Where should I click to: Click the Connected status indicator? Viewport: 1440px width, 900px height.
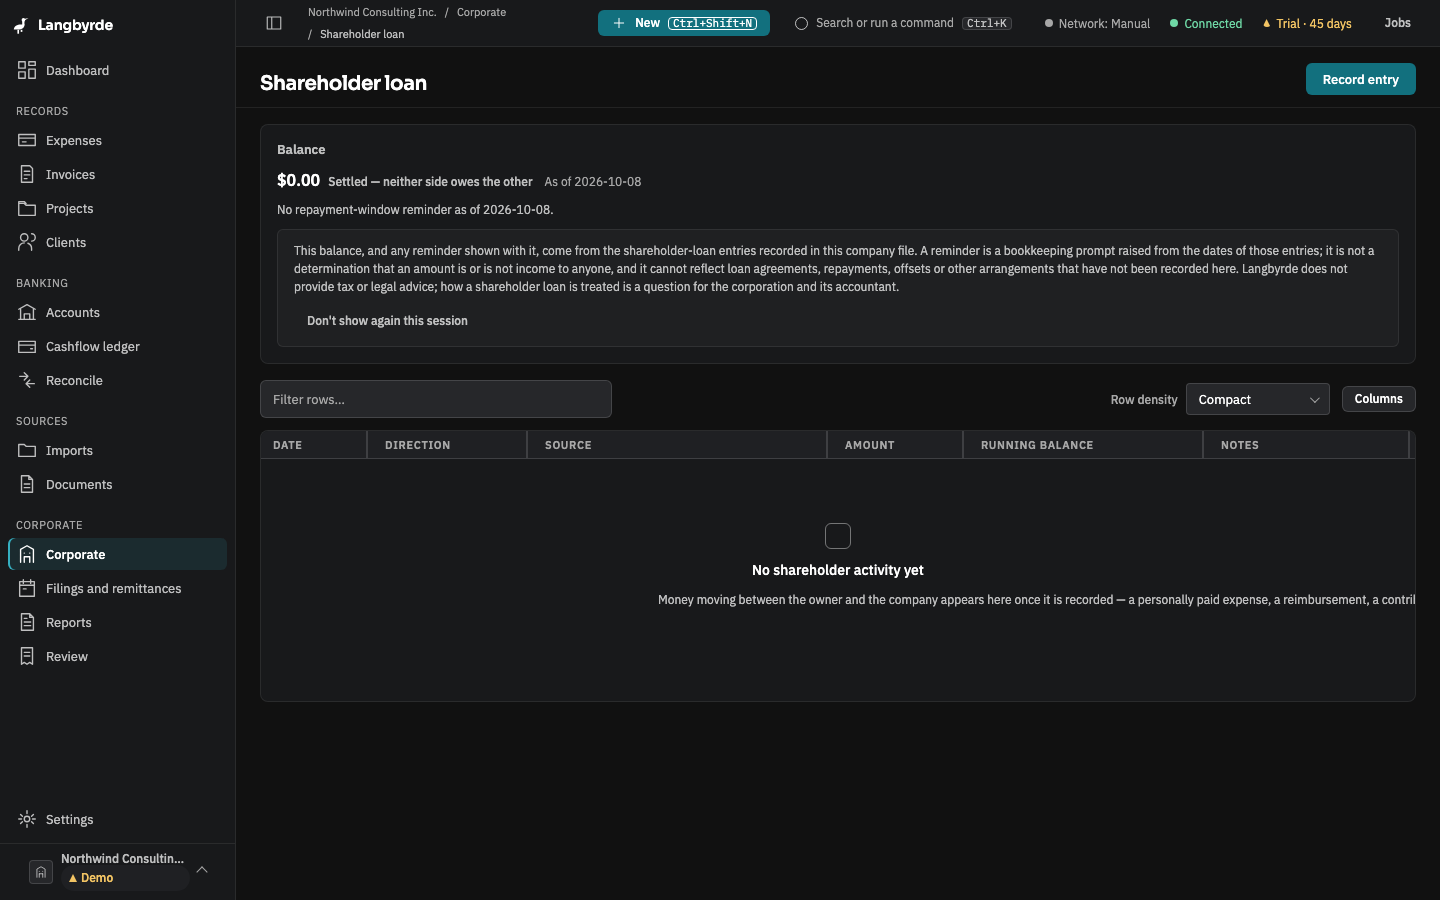click(x=1206, y=23)
